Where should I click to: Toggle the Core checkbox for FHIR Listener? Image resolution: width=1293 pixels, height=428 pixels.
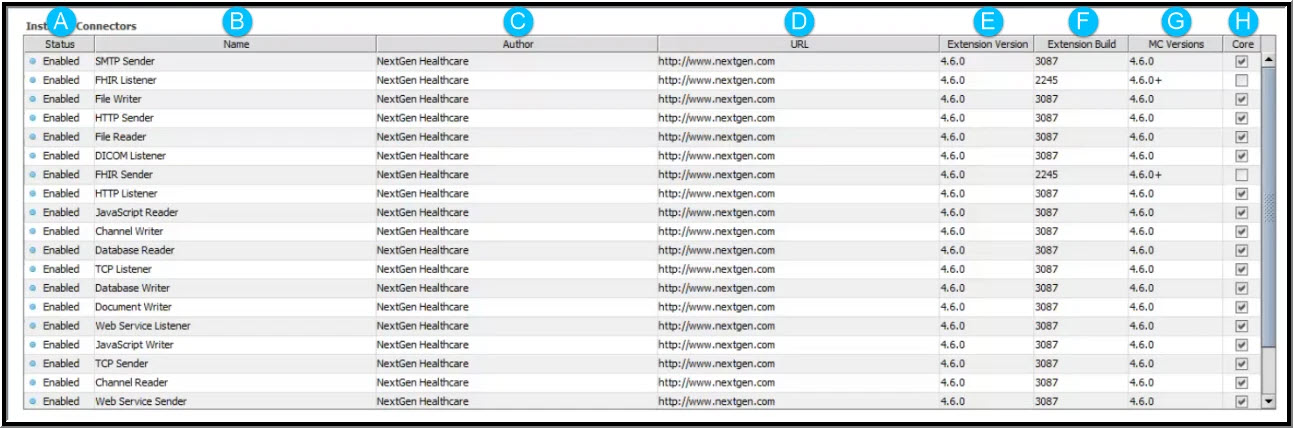pyautogui.click(x=1241, y=80)
